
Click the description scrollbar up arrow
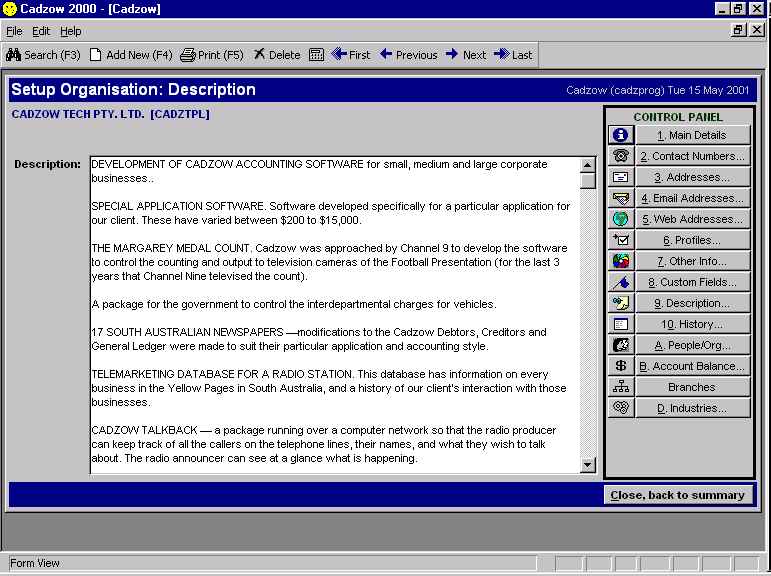point(587,165)
